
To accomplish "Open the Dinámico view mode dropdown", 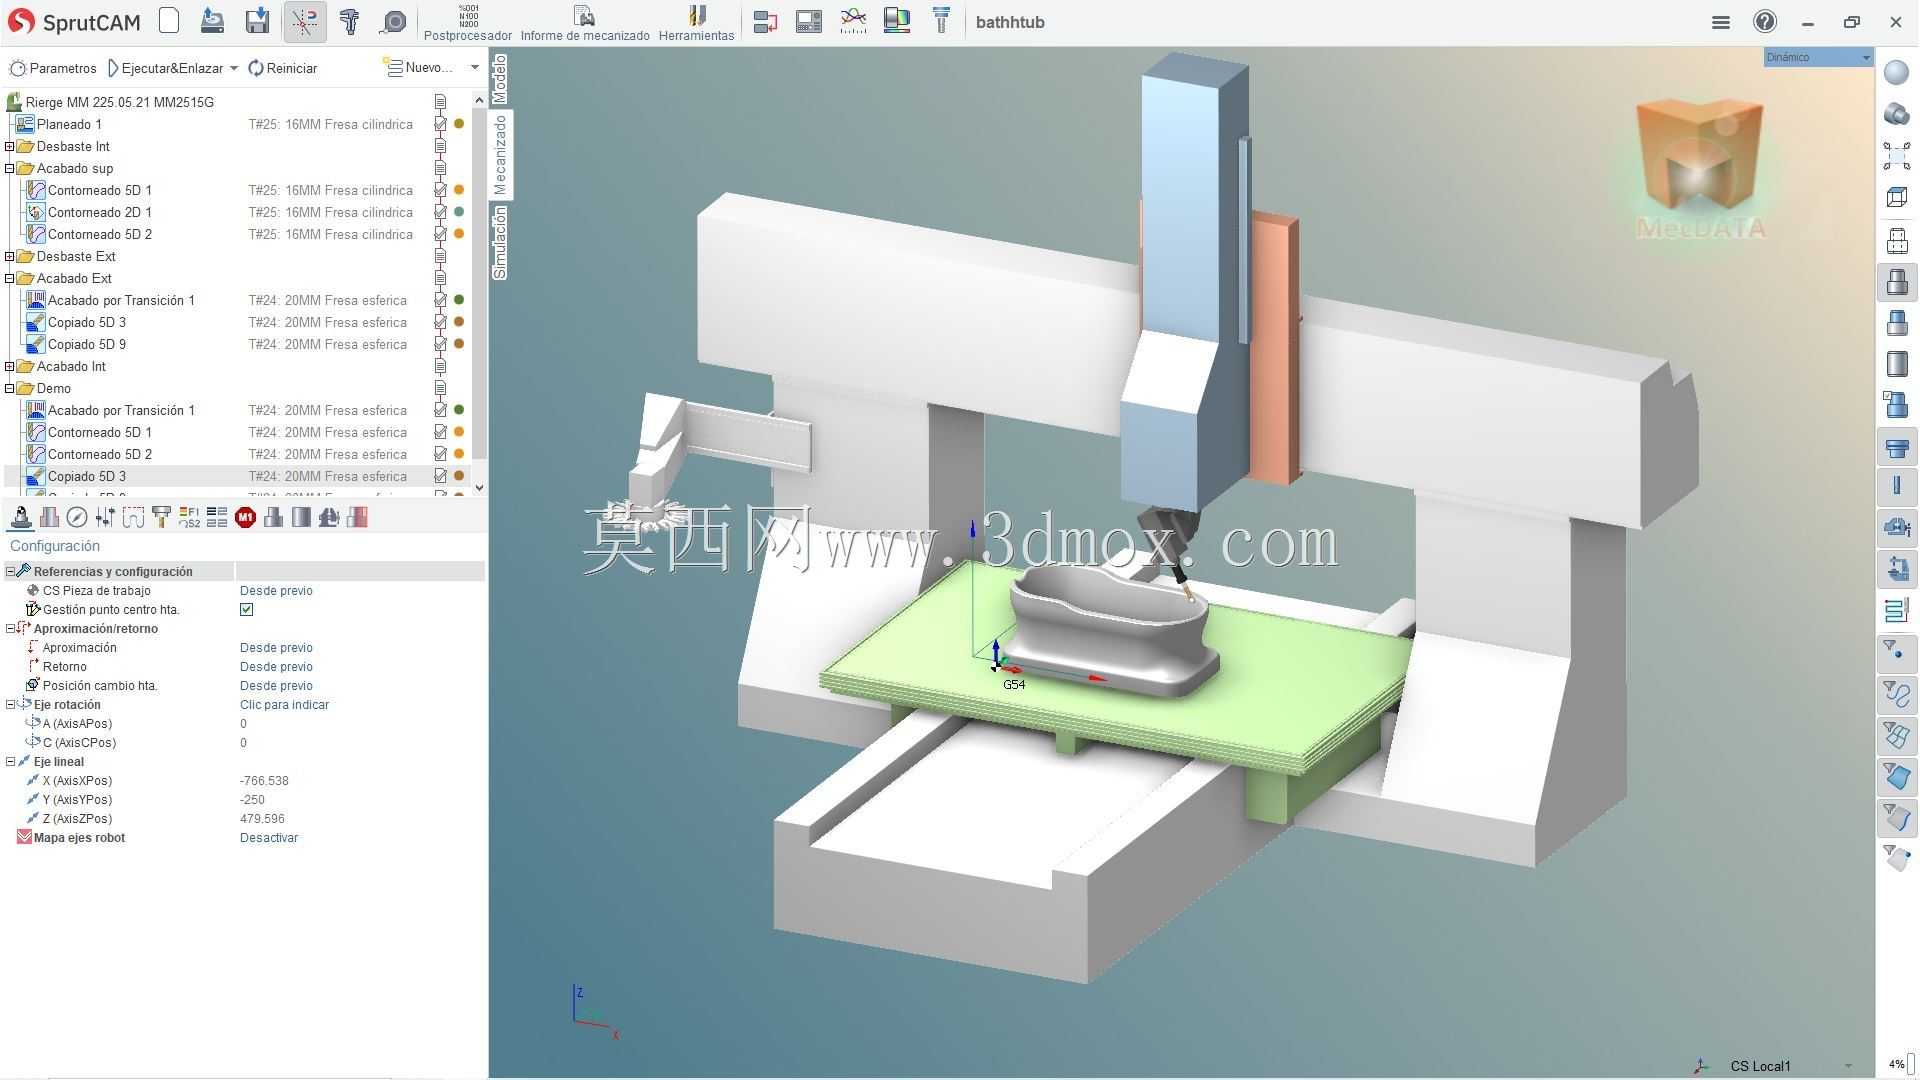I will click(1818, 57).
